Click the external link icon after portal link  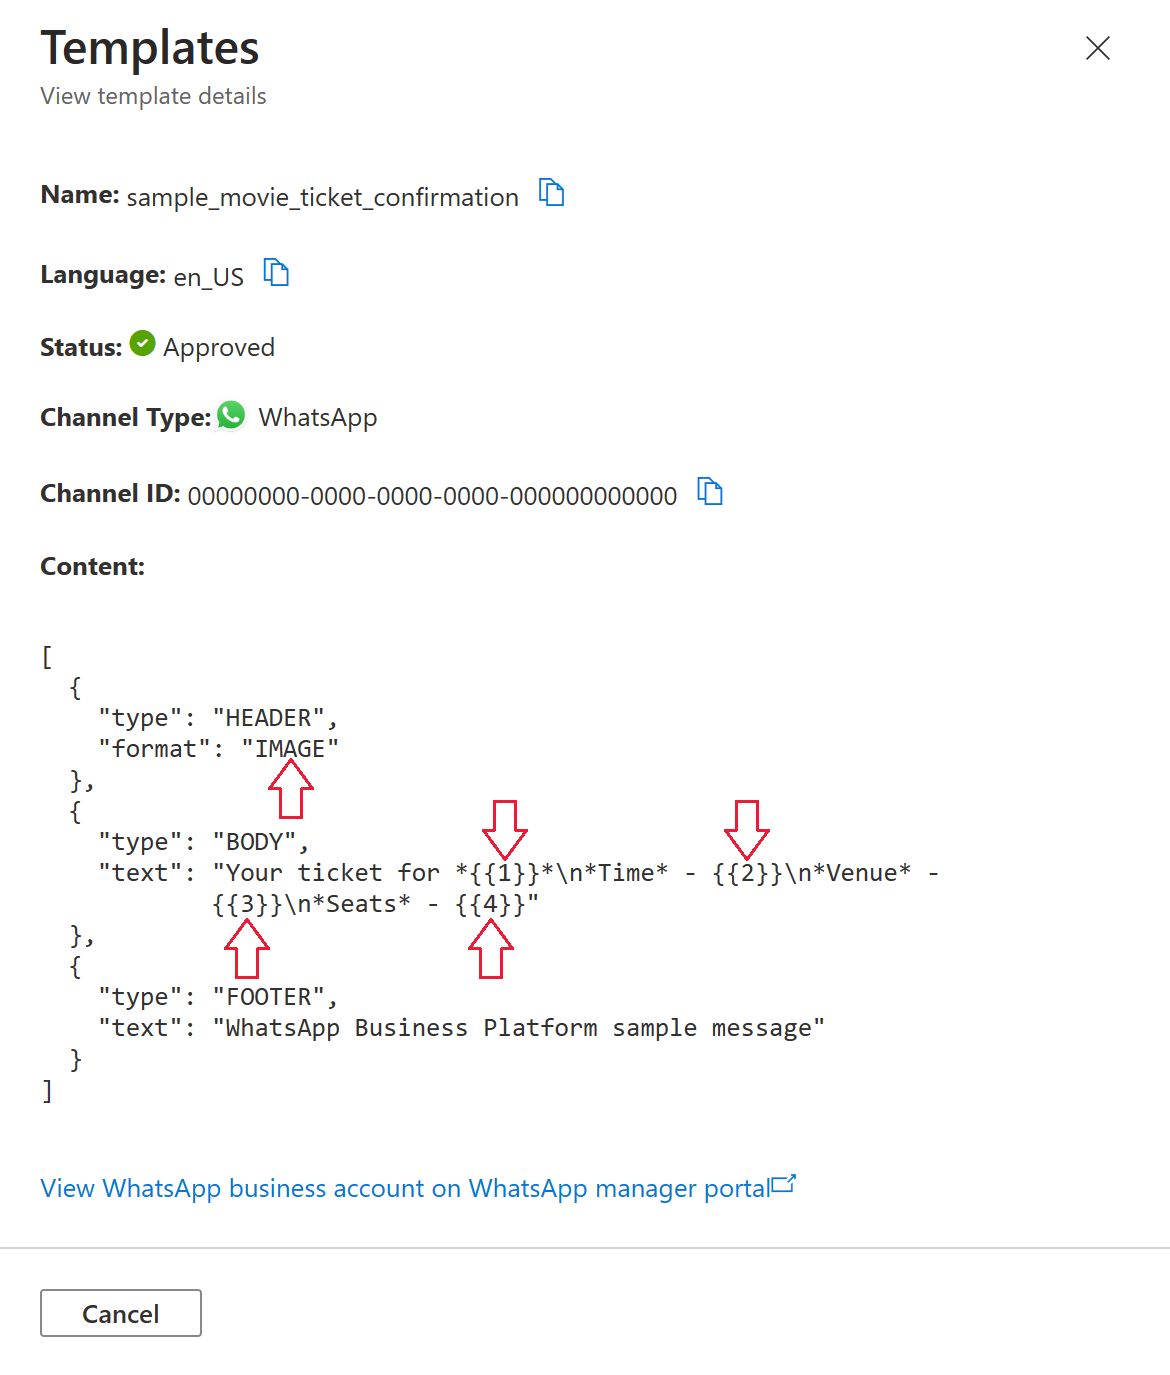point(784,1185)
